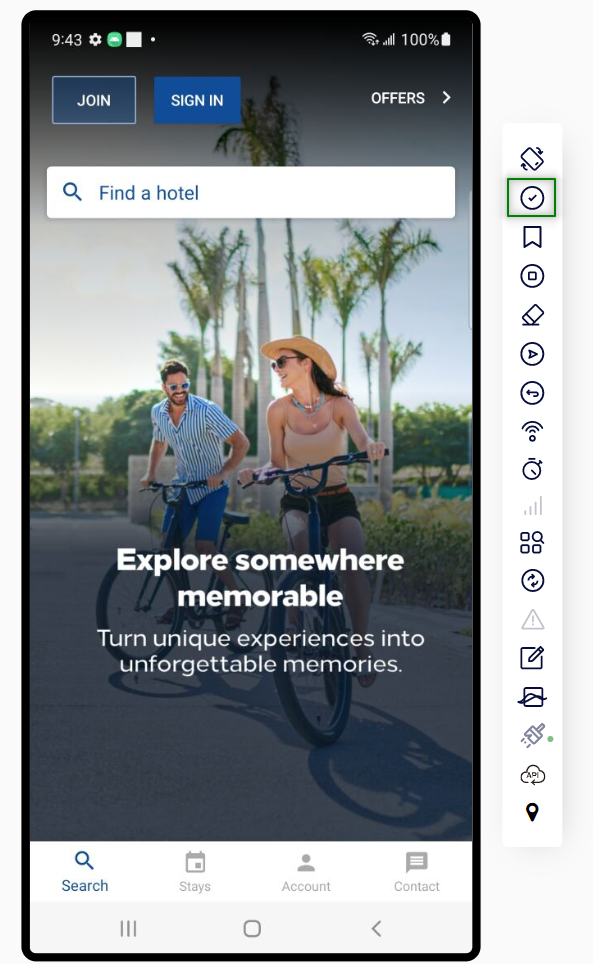Screen dimensions: 593x964
Task: Open the edit note pencil icon
Action: [532, 657]
